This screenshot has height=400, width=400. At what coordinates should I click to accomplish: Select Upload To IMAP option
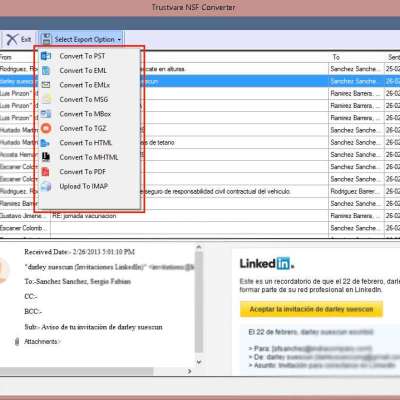pyautogui.click(x=83, y=186)
